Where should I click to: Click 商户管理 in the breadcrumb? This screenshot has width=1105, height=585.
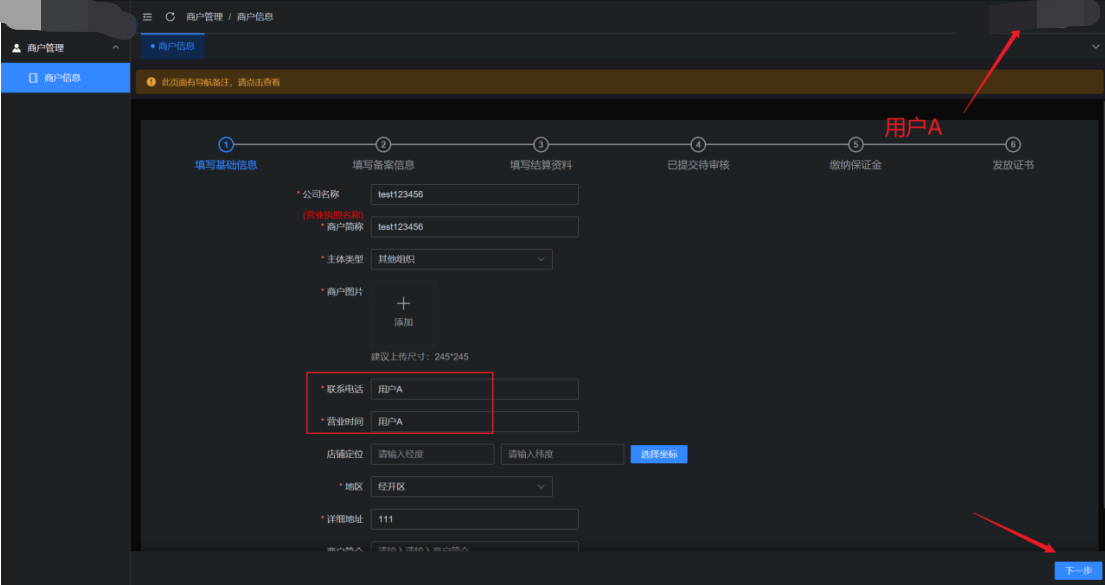point(204,17)
